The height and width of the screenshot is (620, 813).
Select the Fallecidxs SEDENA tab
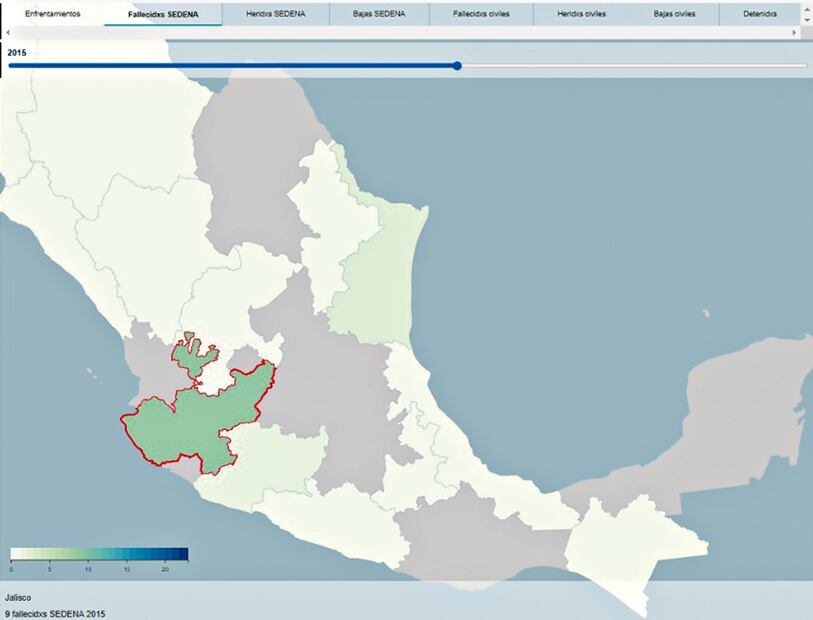click(x=163, y=14)
